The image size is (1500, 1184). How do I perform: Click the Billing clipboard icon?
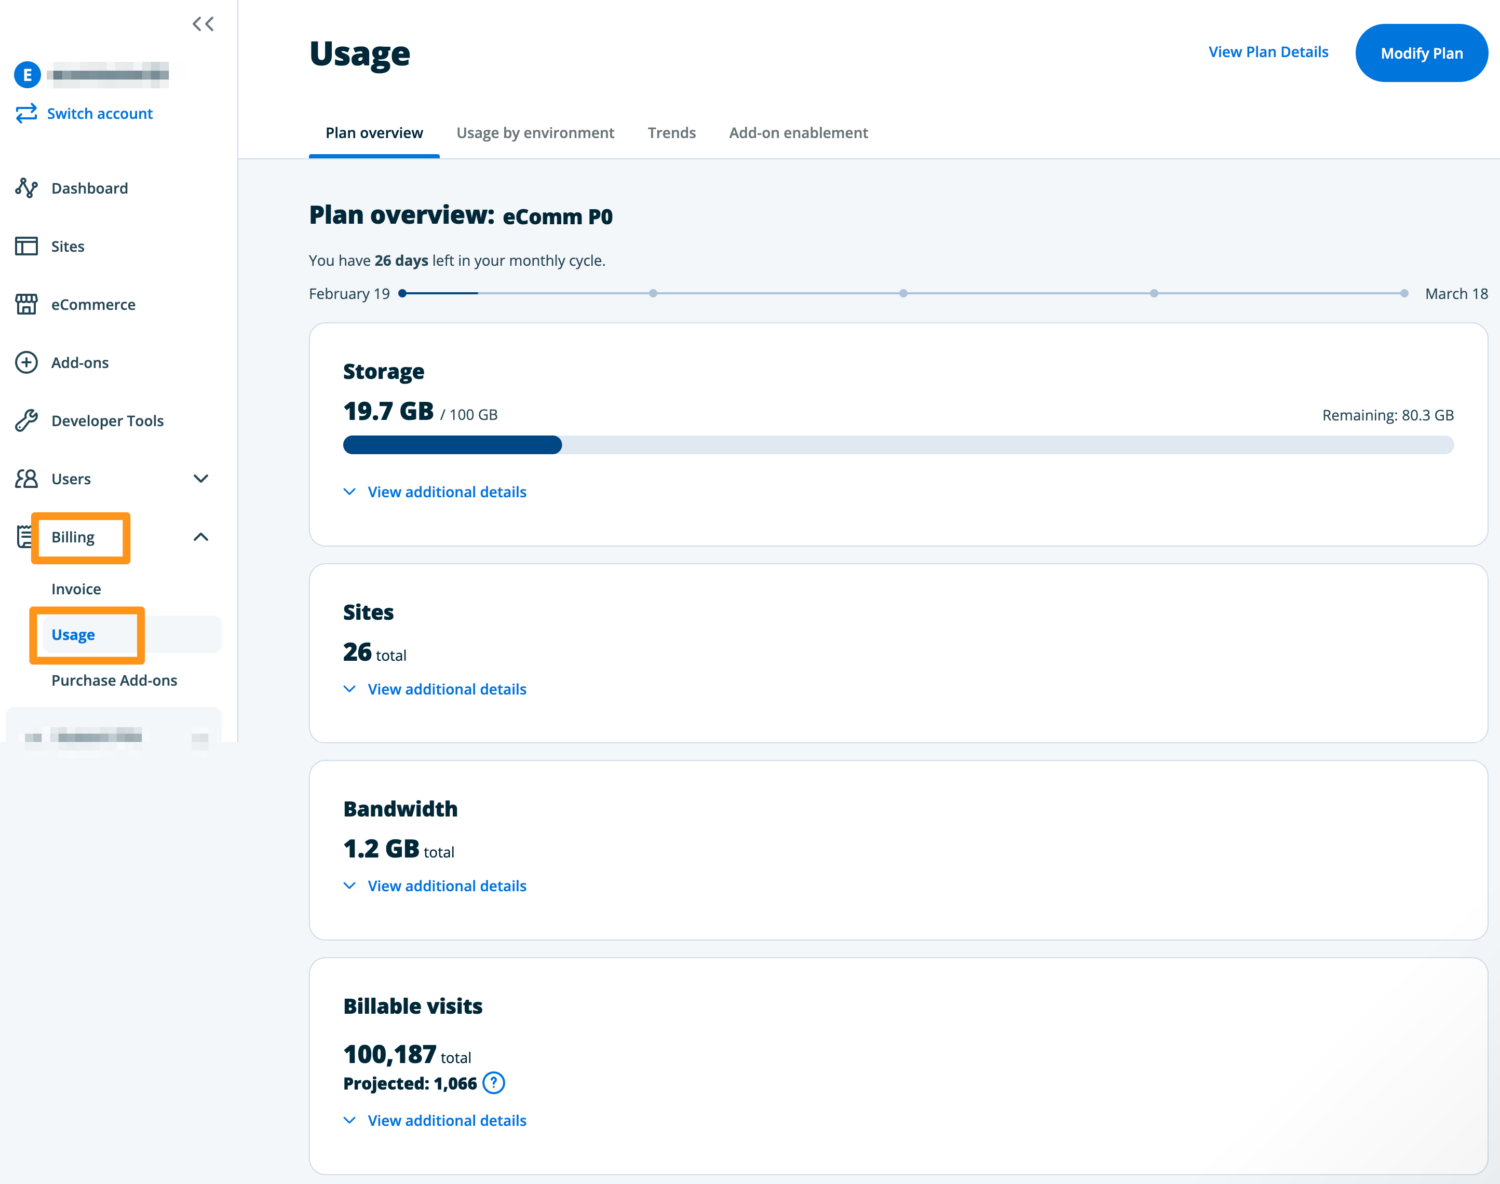point(26,537)
